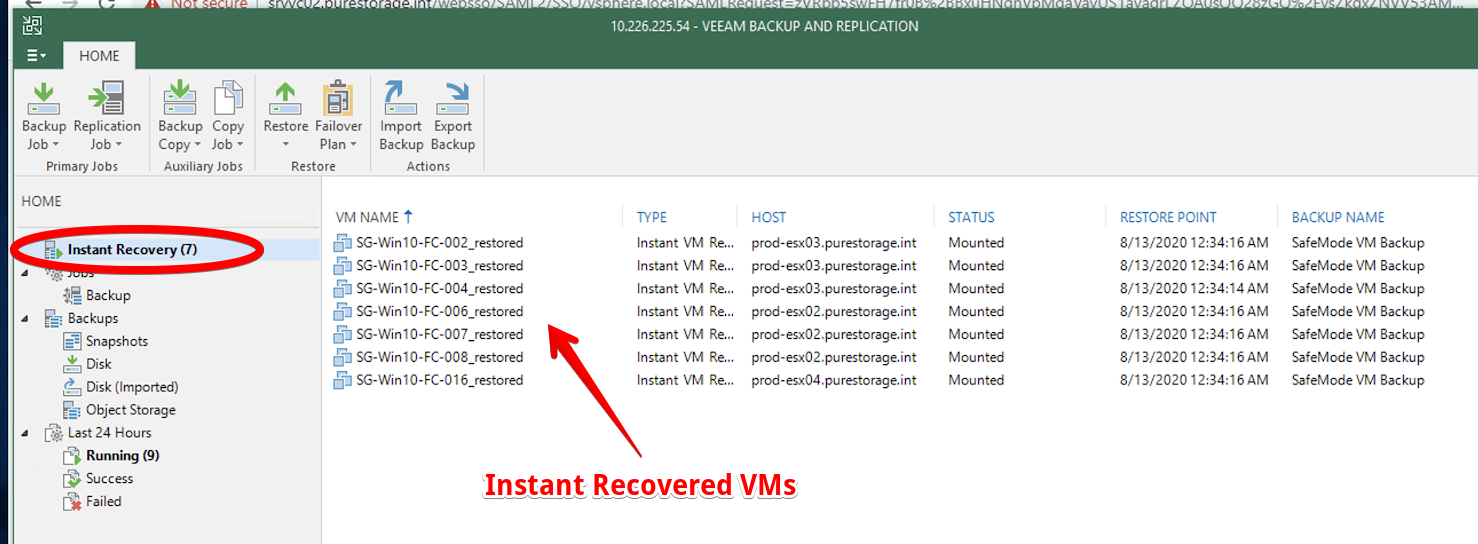Open the main hamburger menu
The height and width of the screenshot is (544, 1478).
point(36,56)
